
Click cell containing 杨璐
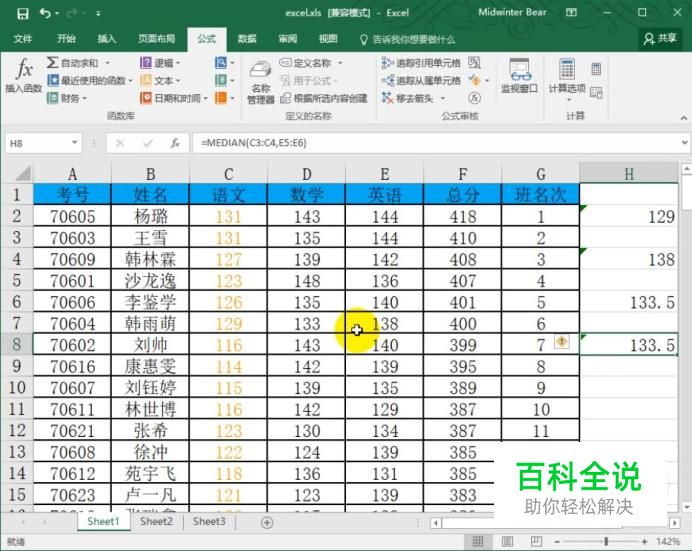pyautogui.click(x=150, y=216)
